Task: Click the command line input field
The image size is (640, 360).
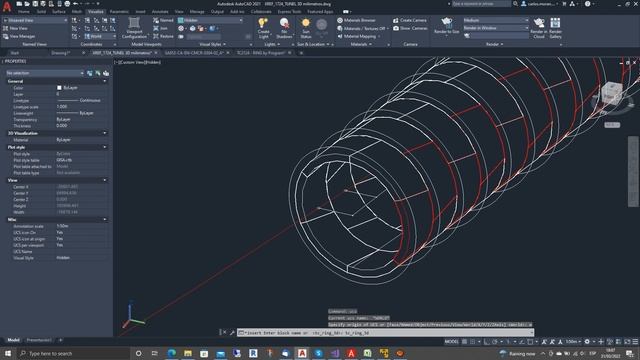Action: tap(385, 333)
